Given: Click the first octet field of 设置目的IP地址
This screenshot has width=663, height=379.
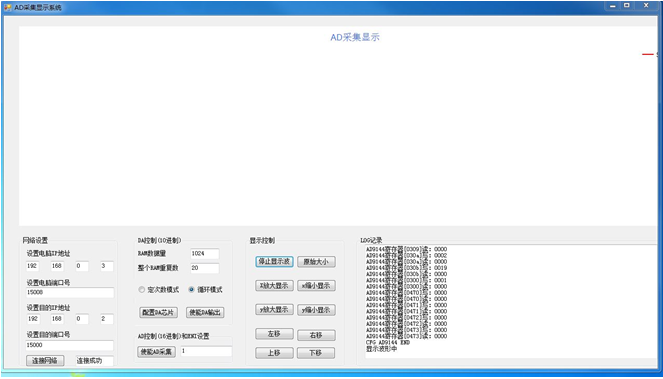Looking at the screenshot, I should click(x=33, y=319).
